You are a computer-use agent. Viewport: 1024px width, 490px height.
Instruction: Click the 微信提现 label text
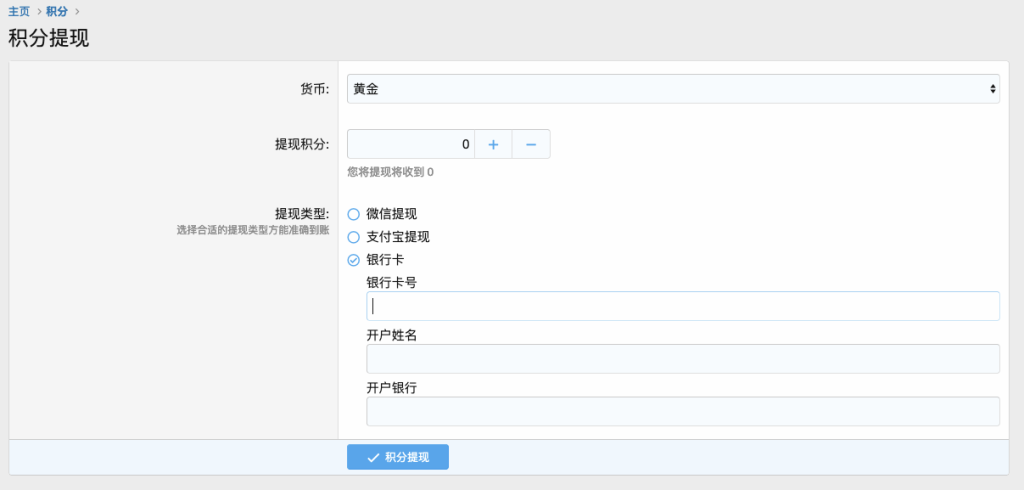point(391,214)
